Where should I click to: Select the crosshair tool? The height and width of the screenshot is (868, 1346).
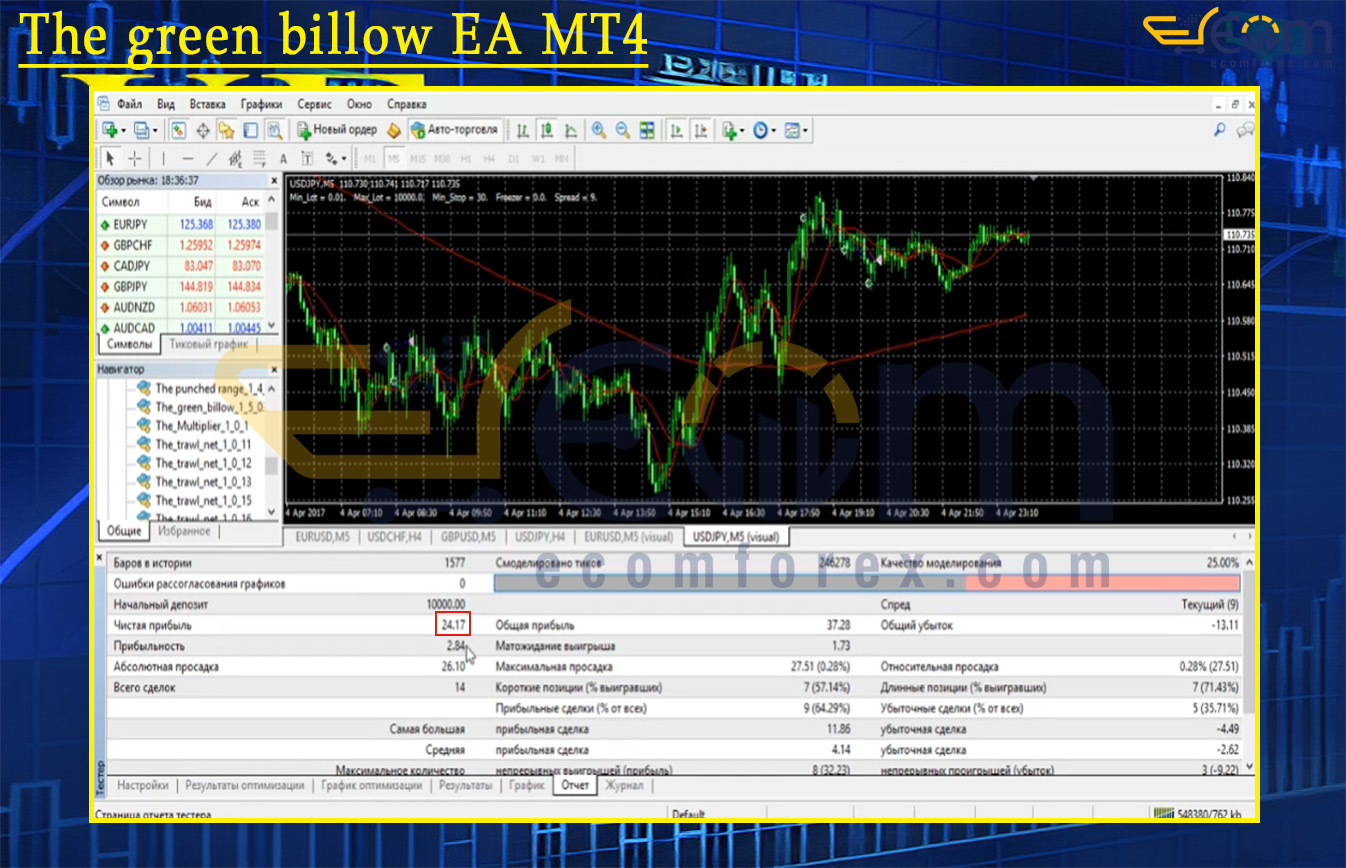click(x=134, y=158)
